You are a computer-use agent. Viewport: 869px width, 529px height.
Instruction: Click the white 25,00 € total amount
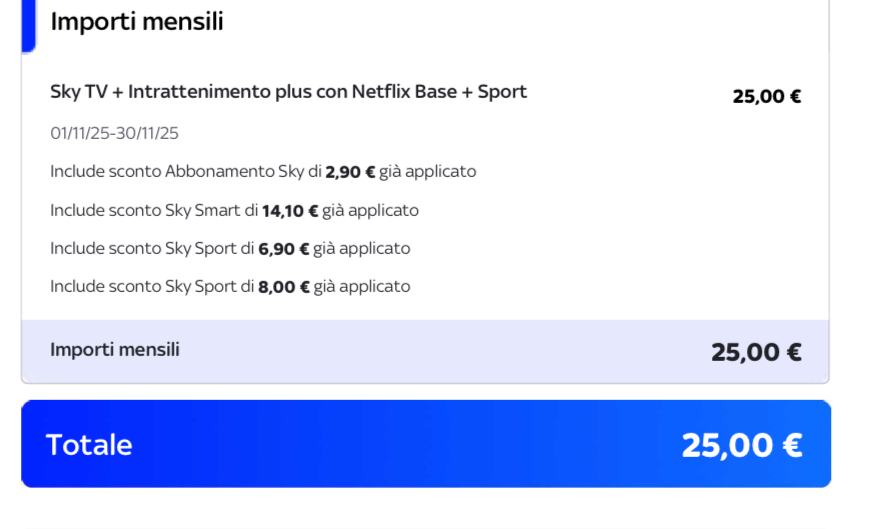click(x=741, y=445)
